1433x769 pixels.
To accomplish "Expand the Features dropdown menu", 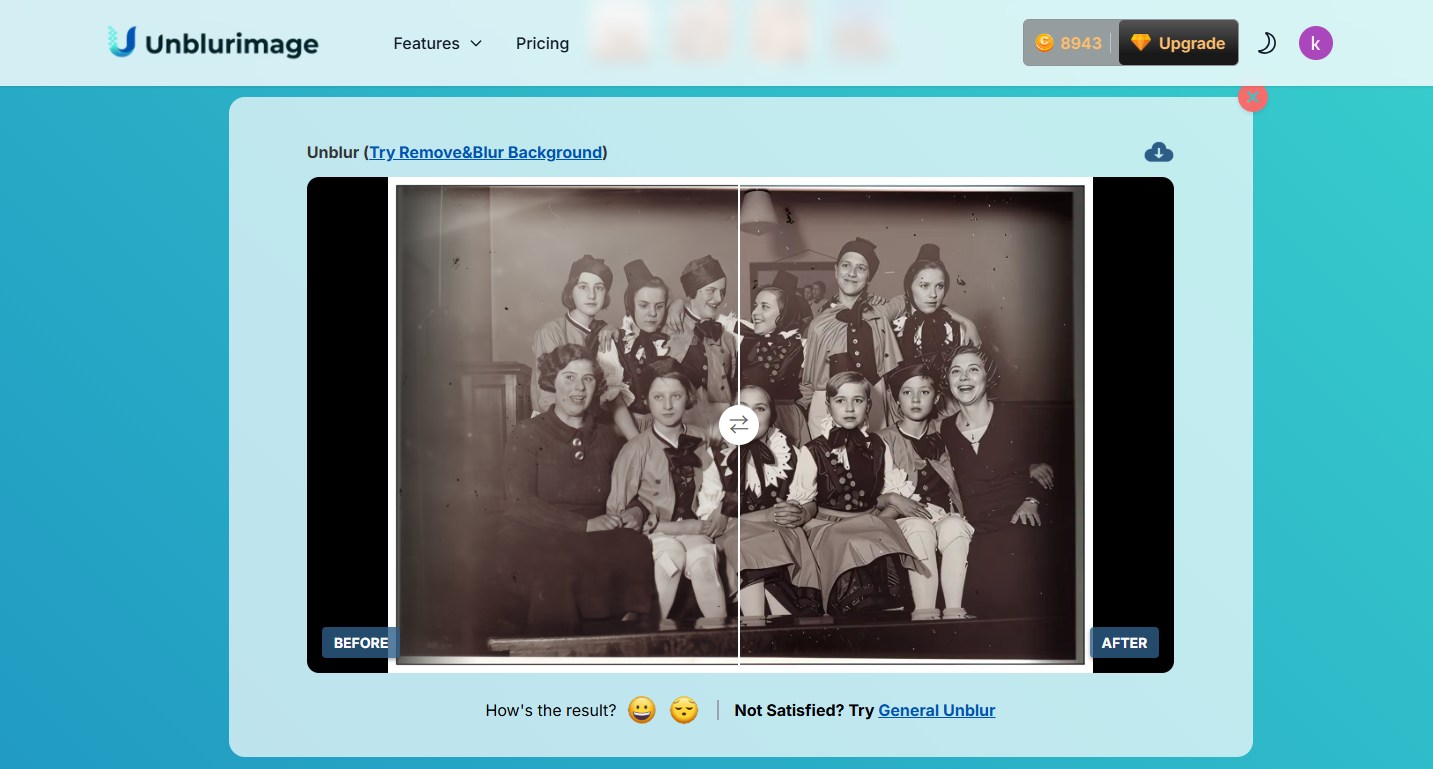I will click(437, 43).
